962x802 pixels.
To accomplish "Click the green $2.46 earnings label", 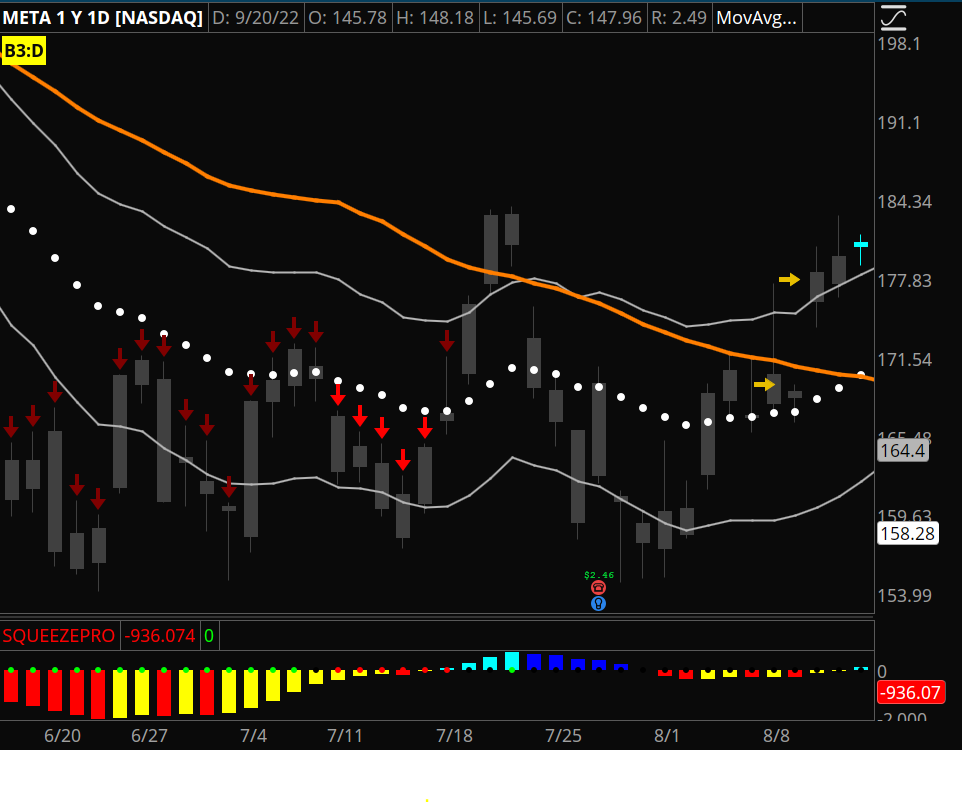I will point(599,575).
